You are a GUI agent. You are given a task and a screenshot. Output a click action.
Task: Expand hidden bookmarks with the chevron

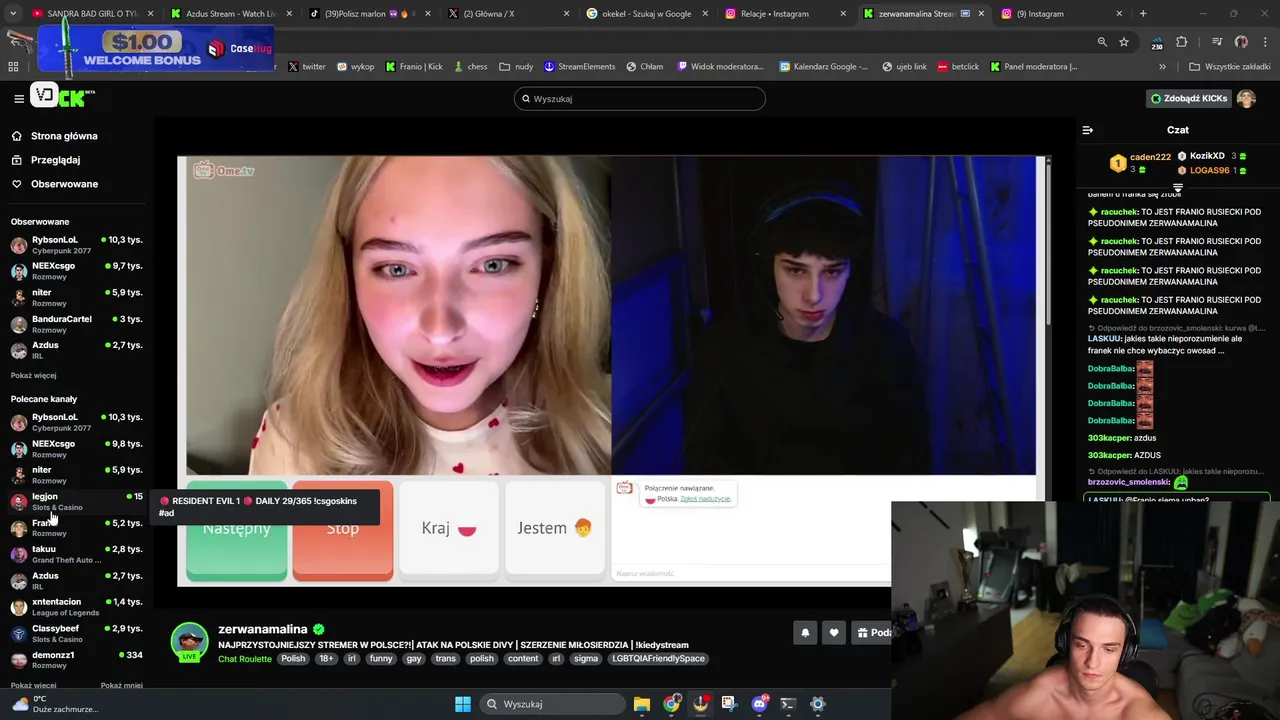coord(1162,67)
